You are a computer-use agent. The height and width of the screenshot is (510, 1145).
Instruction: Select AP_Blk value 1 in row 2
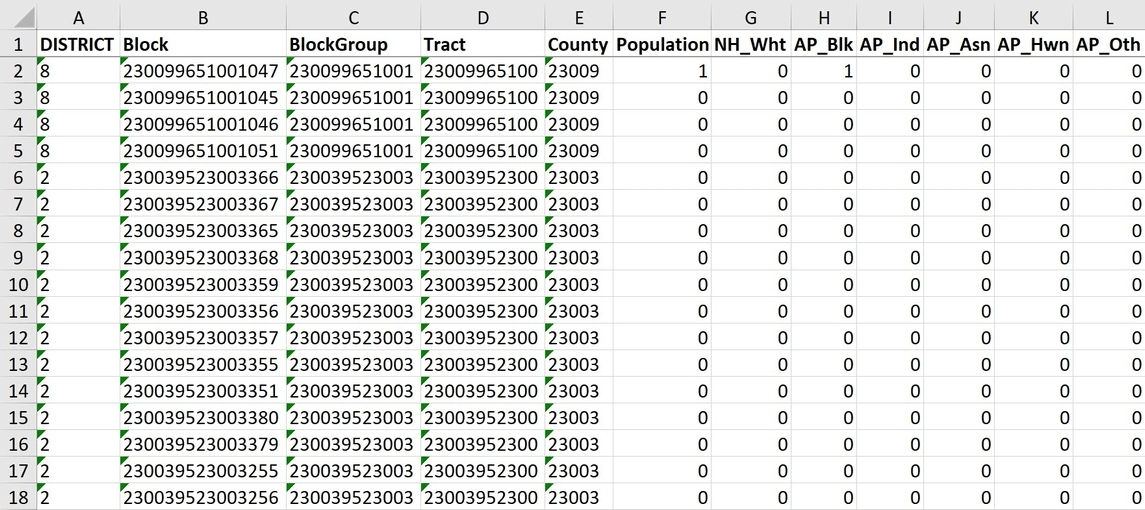point(823,71)
